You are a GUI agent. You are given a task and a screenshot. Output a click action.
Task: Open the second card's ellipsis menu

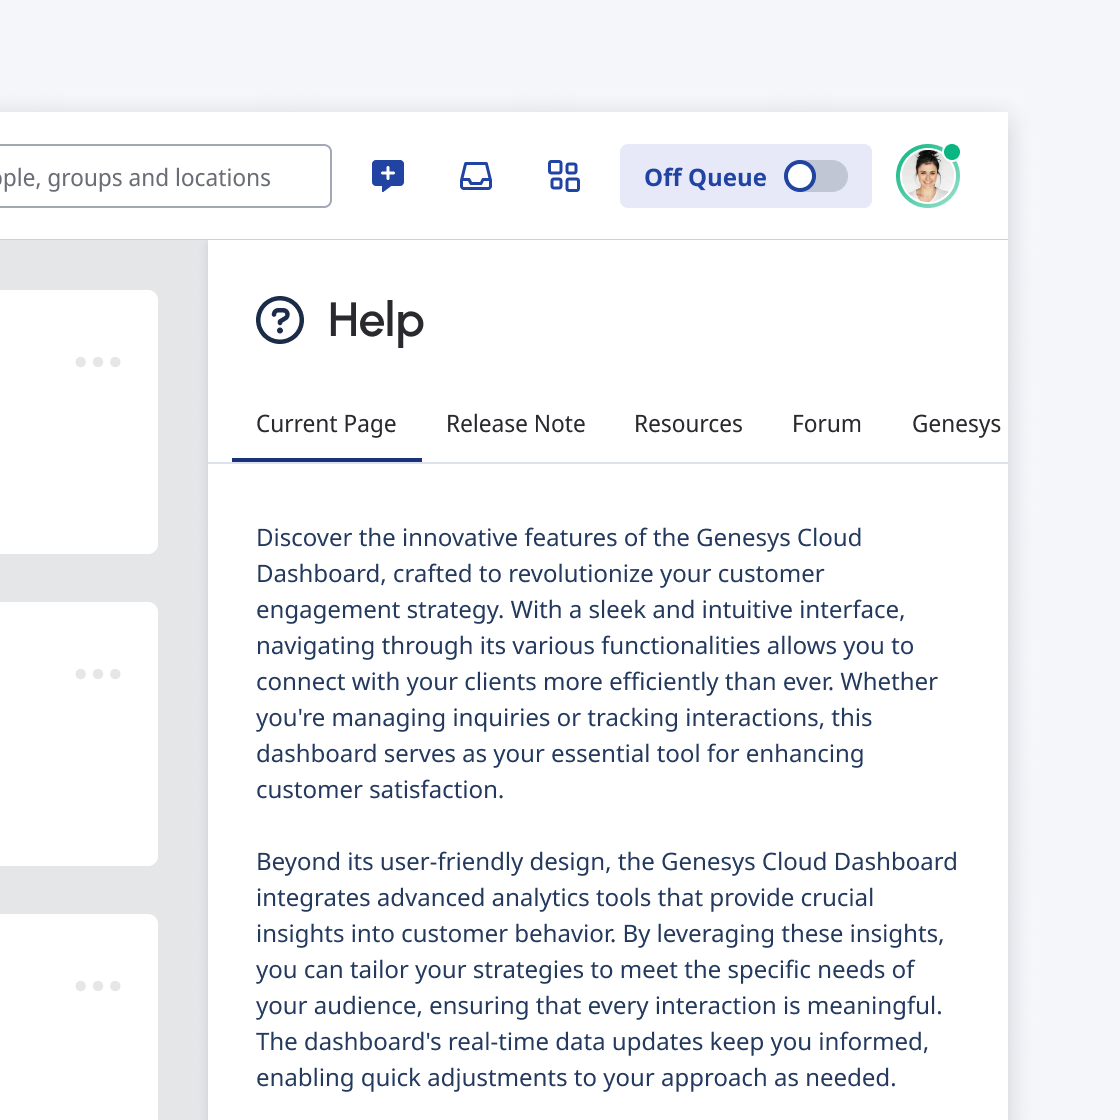pos(98,674)
